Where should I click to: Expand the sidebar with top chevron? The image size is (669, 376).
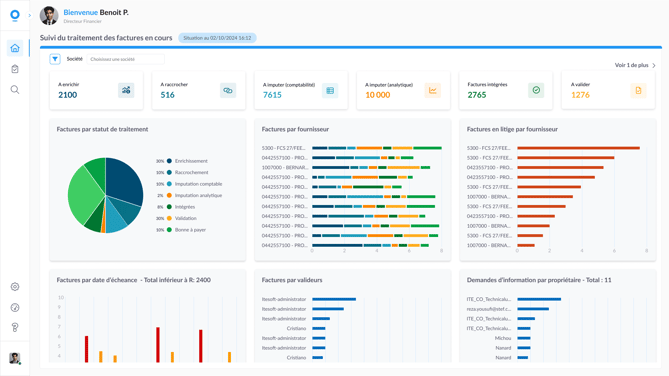29,15
